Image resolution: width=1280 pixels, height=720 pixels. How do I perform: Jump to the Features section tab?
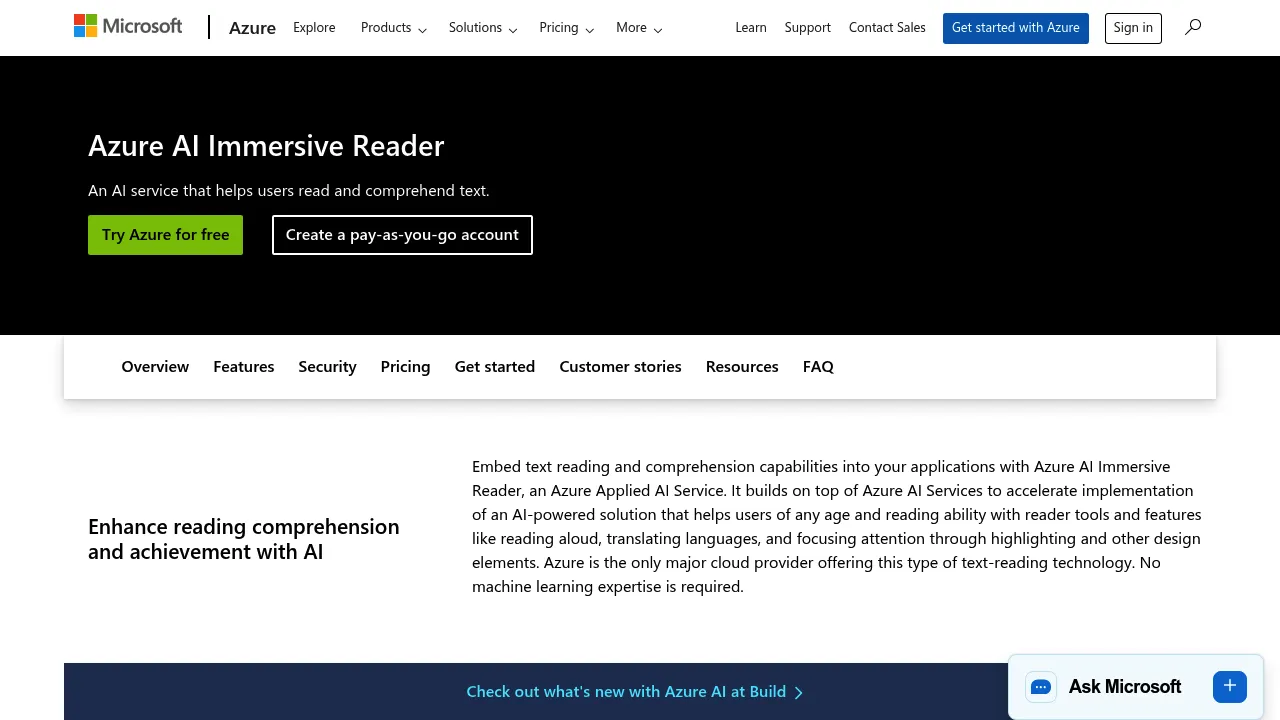point(244,367)
